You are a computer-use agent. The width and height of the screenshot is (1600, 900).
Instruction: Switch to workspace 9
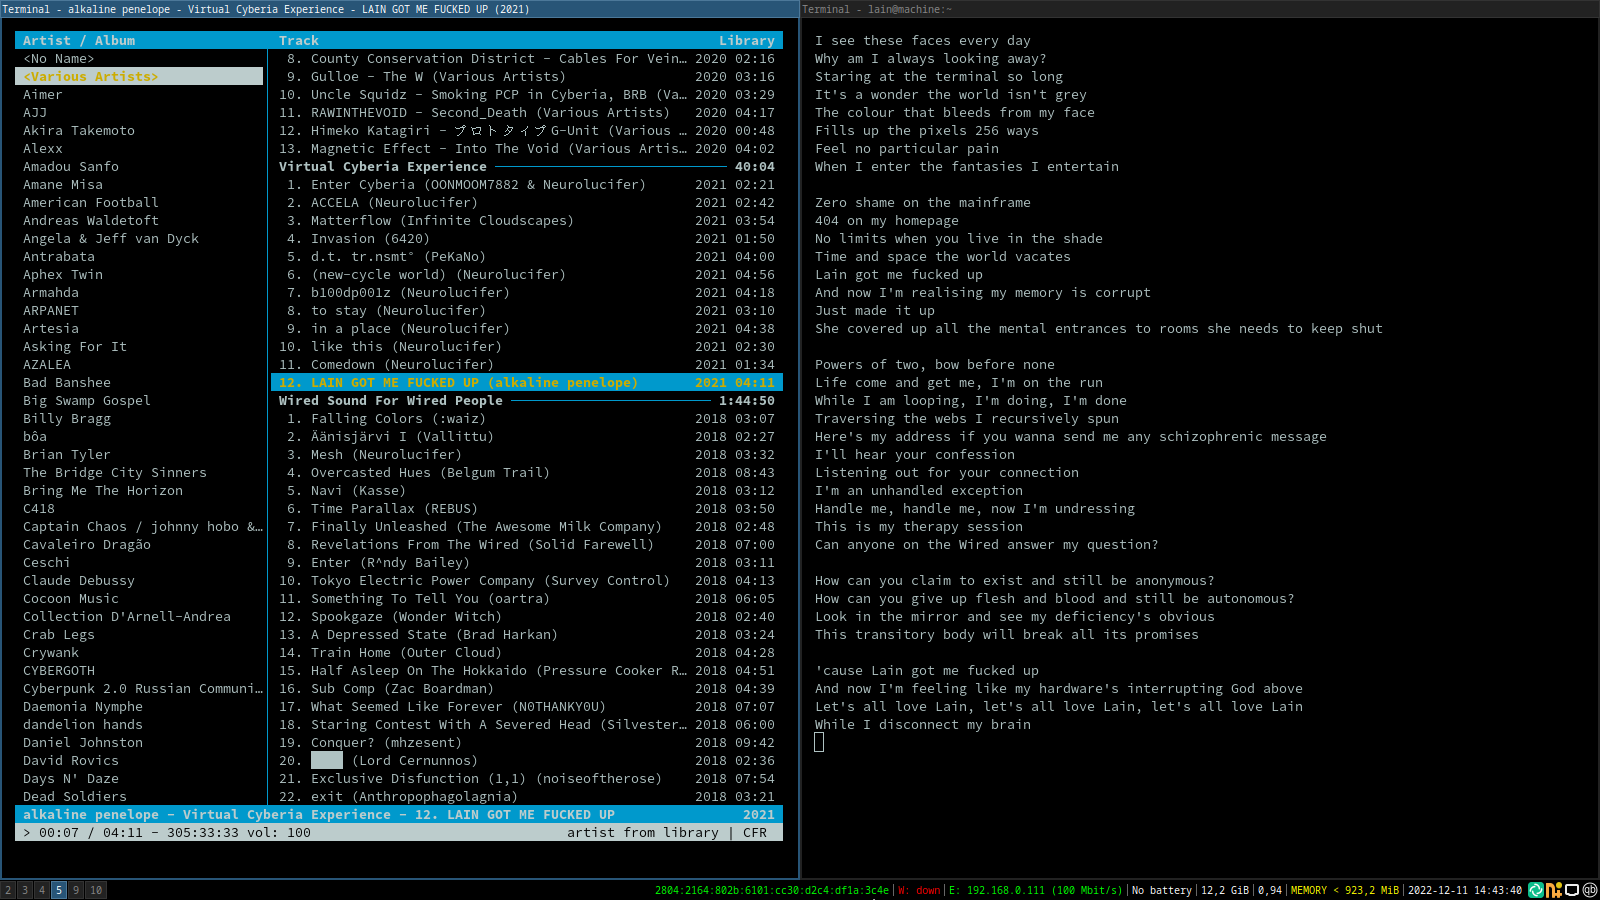[x=76, y=890]
